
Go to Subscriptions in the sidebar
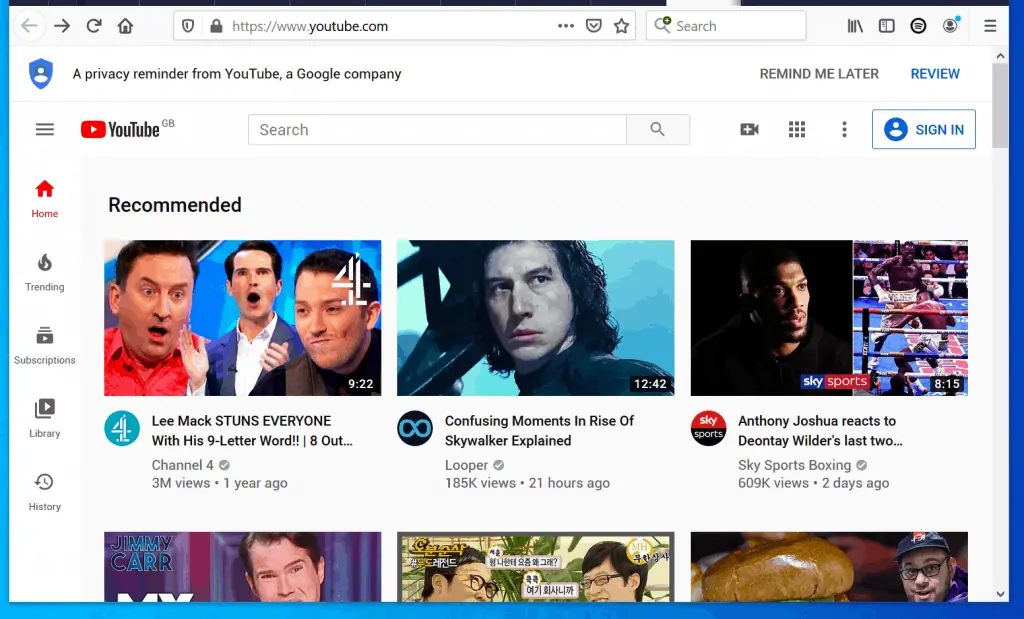45,345
